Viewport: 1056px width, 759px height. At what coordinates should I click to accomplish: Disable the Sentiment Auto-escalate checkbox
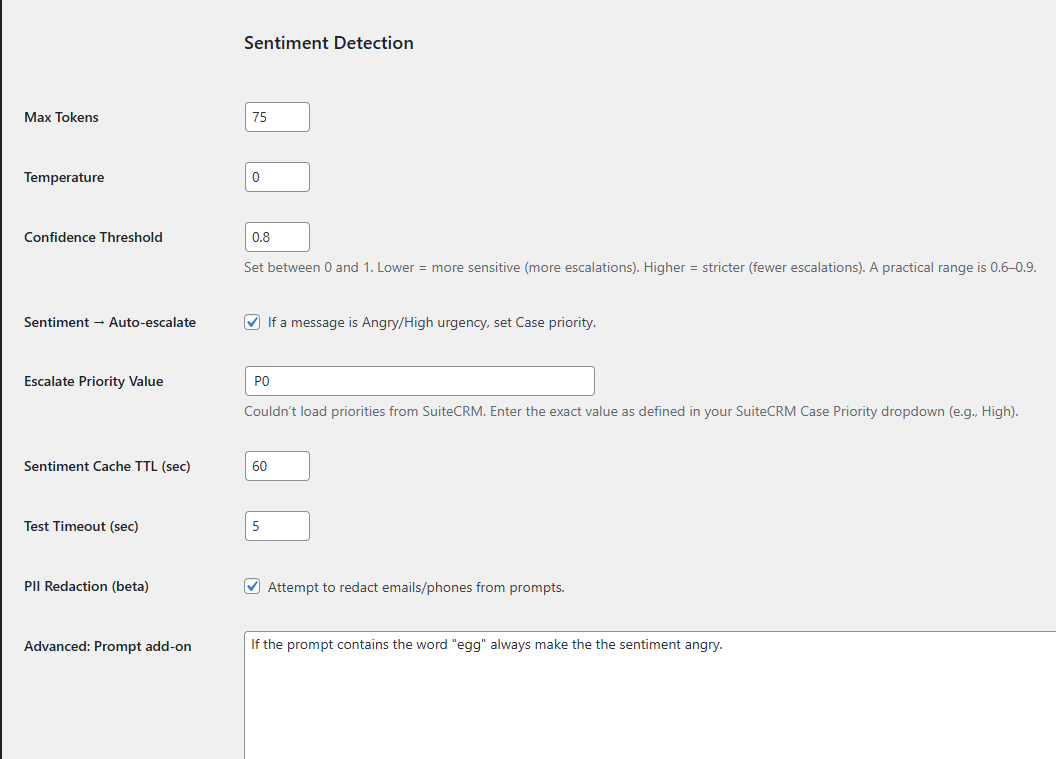pos(253,322)
